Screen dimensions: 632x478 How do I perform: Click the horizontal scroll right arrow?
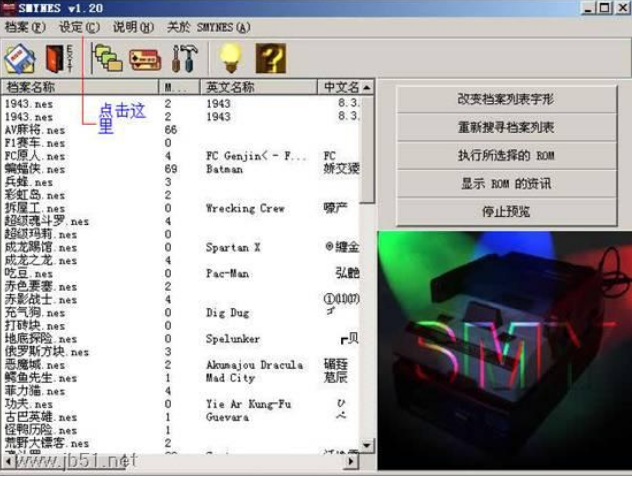[x=351, y=461]
